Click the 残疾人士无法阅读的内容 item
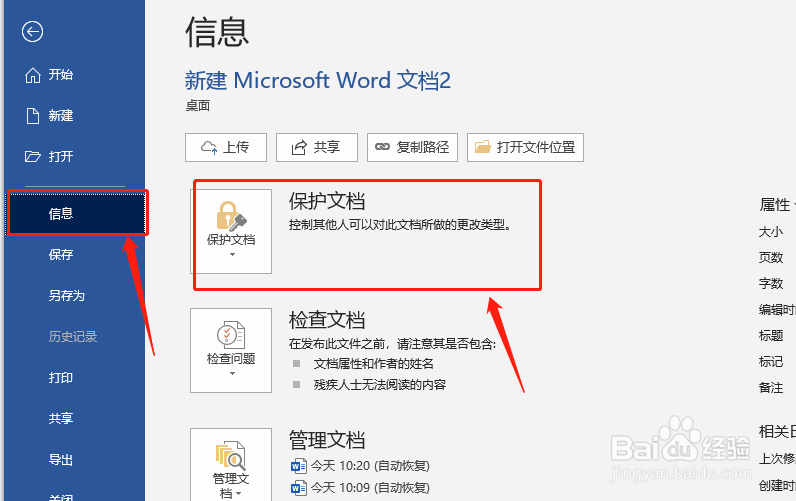 380,385
